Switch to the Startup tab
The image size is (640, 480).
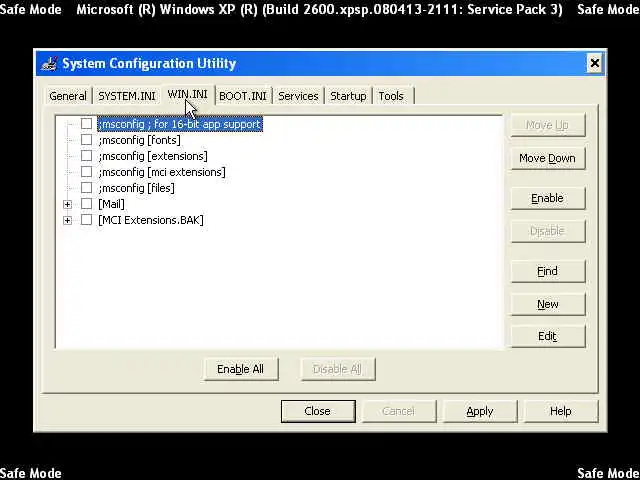348,96
